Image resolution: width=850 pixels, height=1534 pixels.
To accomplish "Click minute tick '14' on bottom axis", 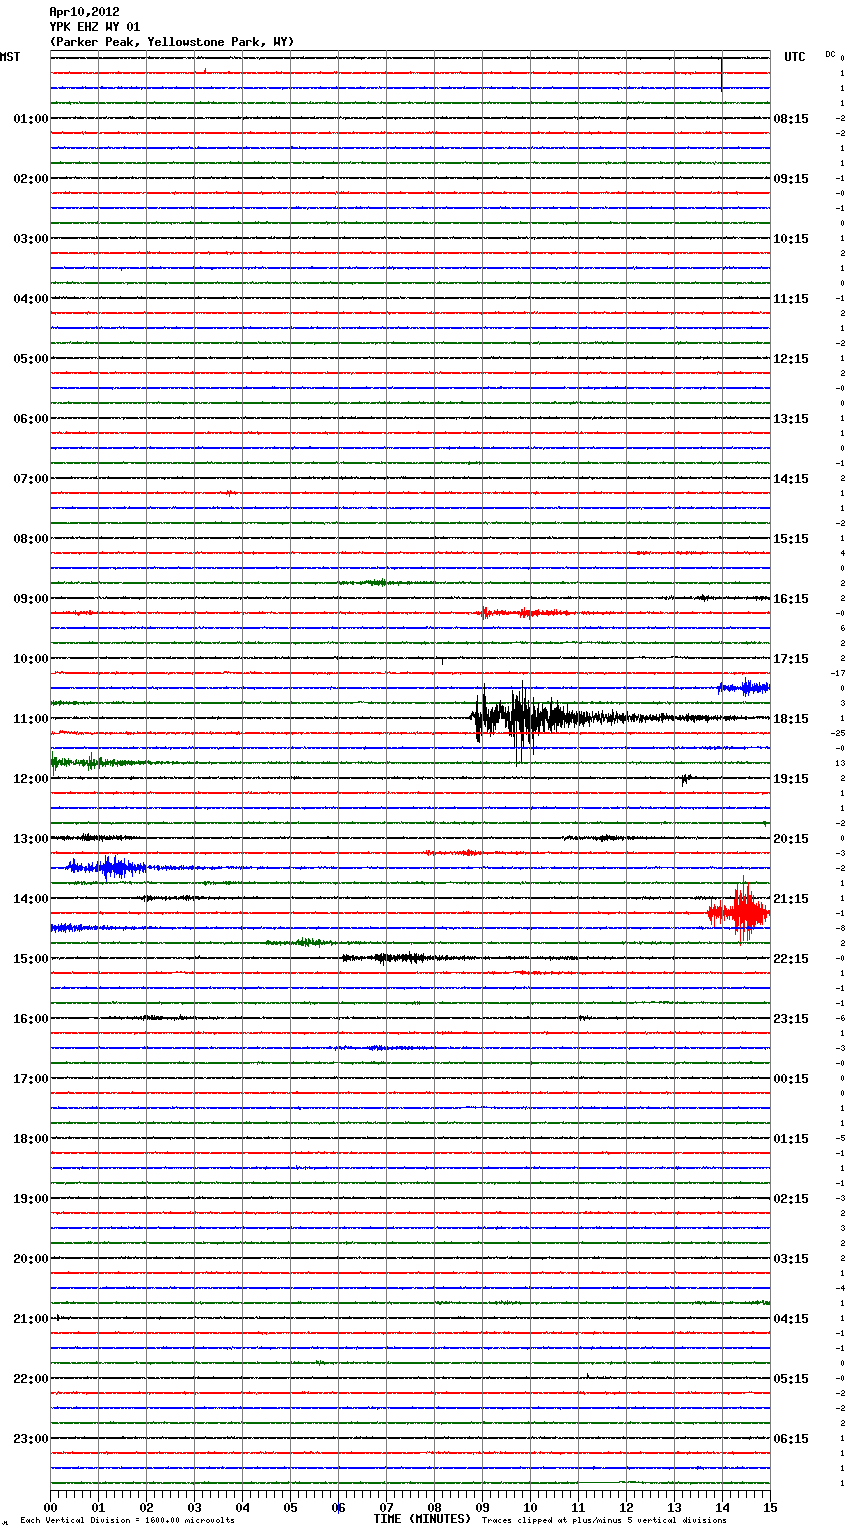I will 722,1507.
